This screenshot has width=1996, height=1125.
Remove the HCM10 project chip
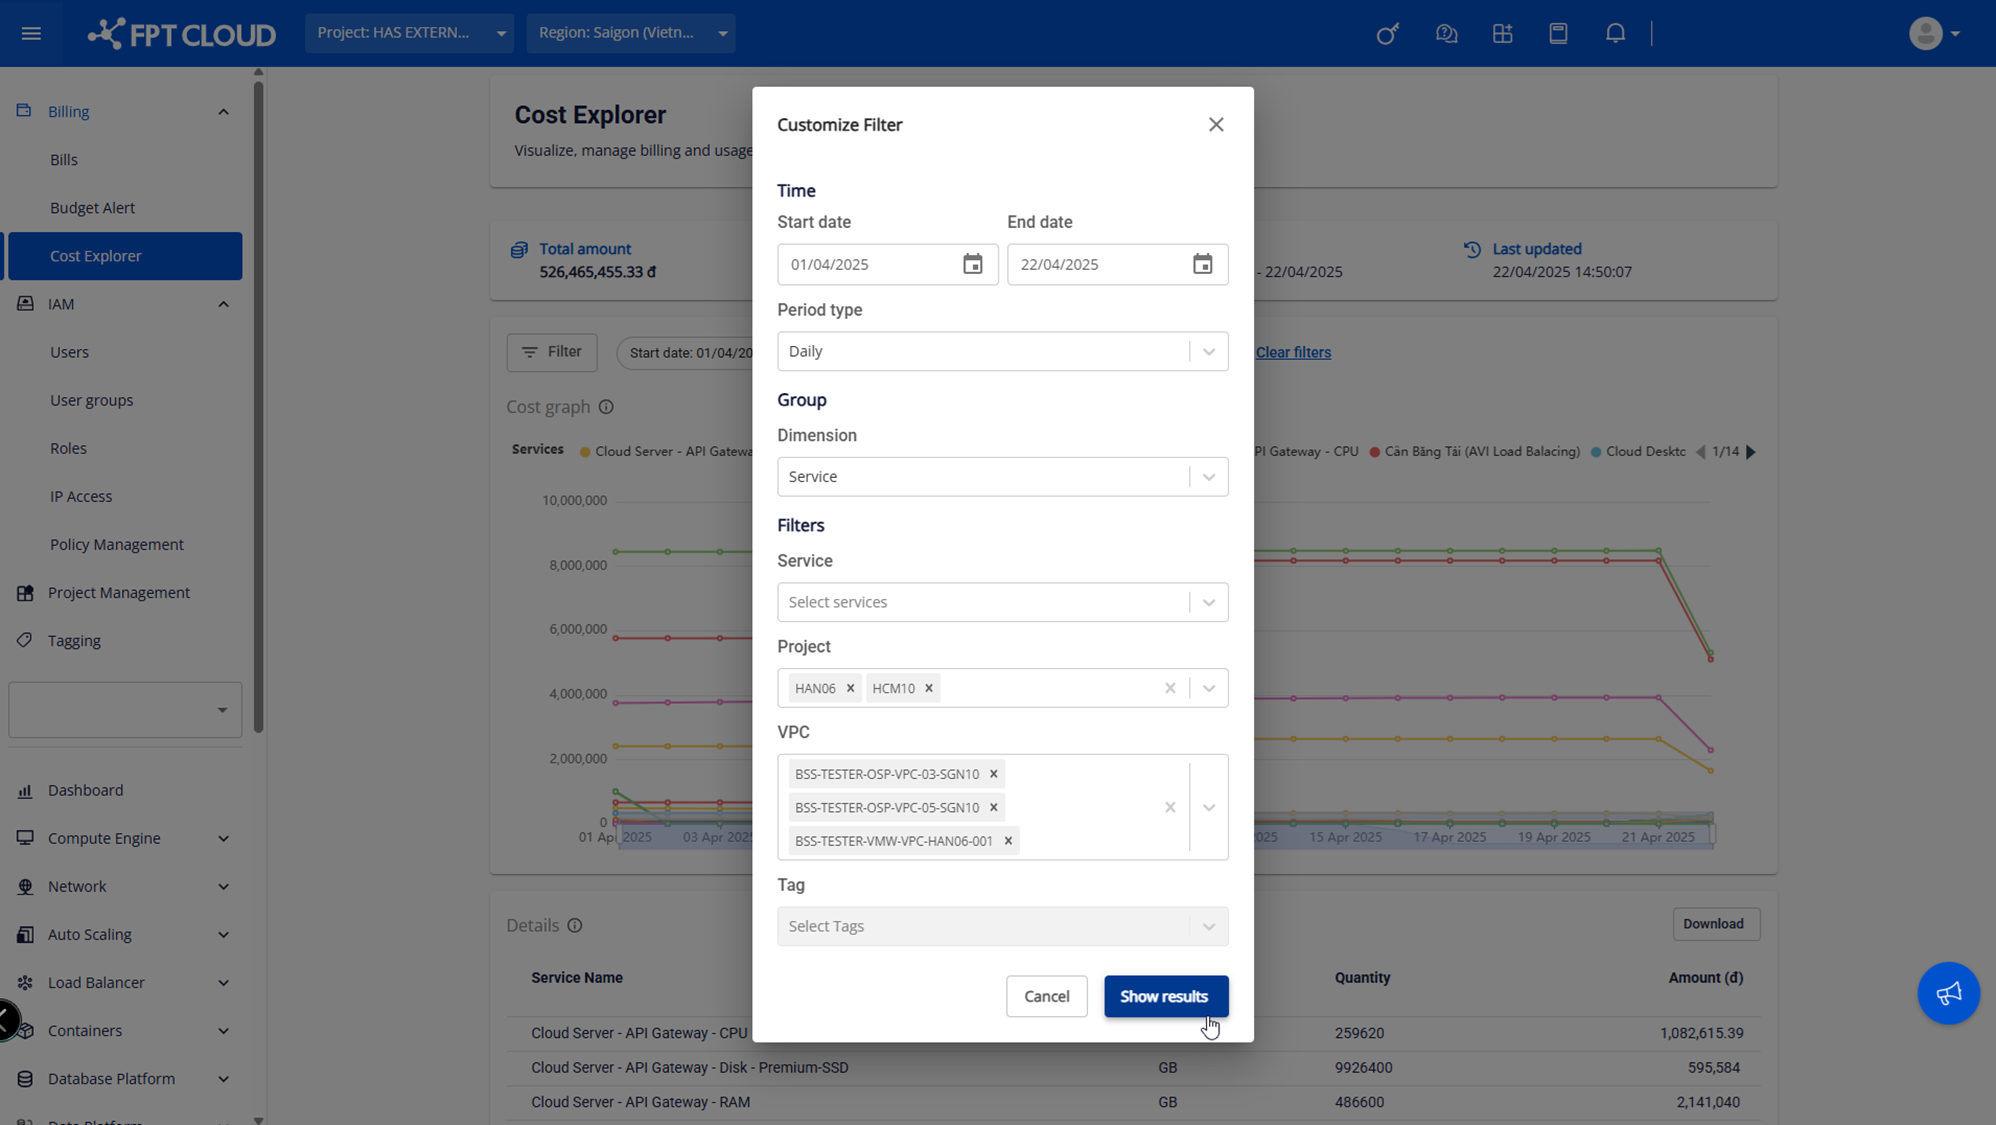point(929,688)
